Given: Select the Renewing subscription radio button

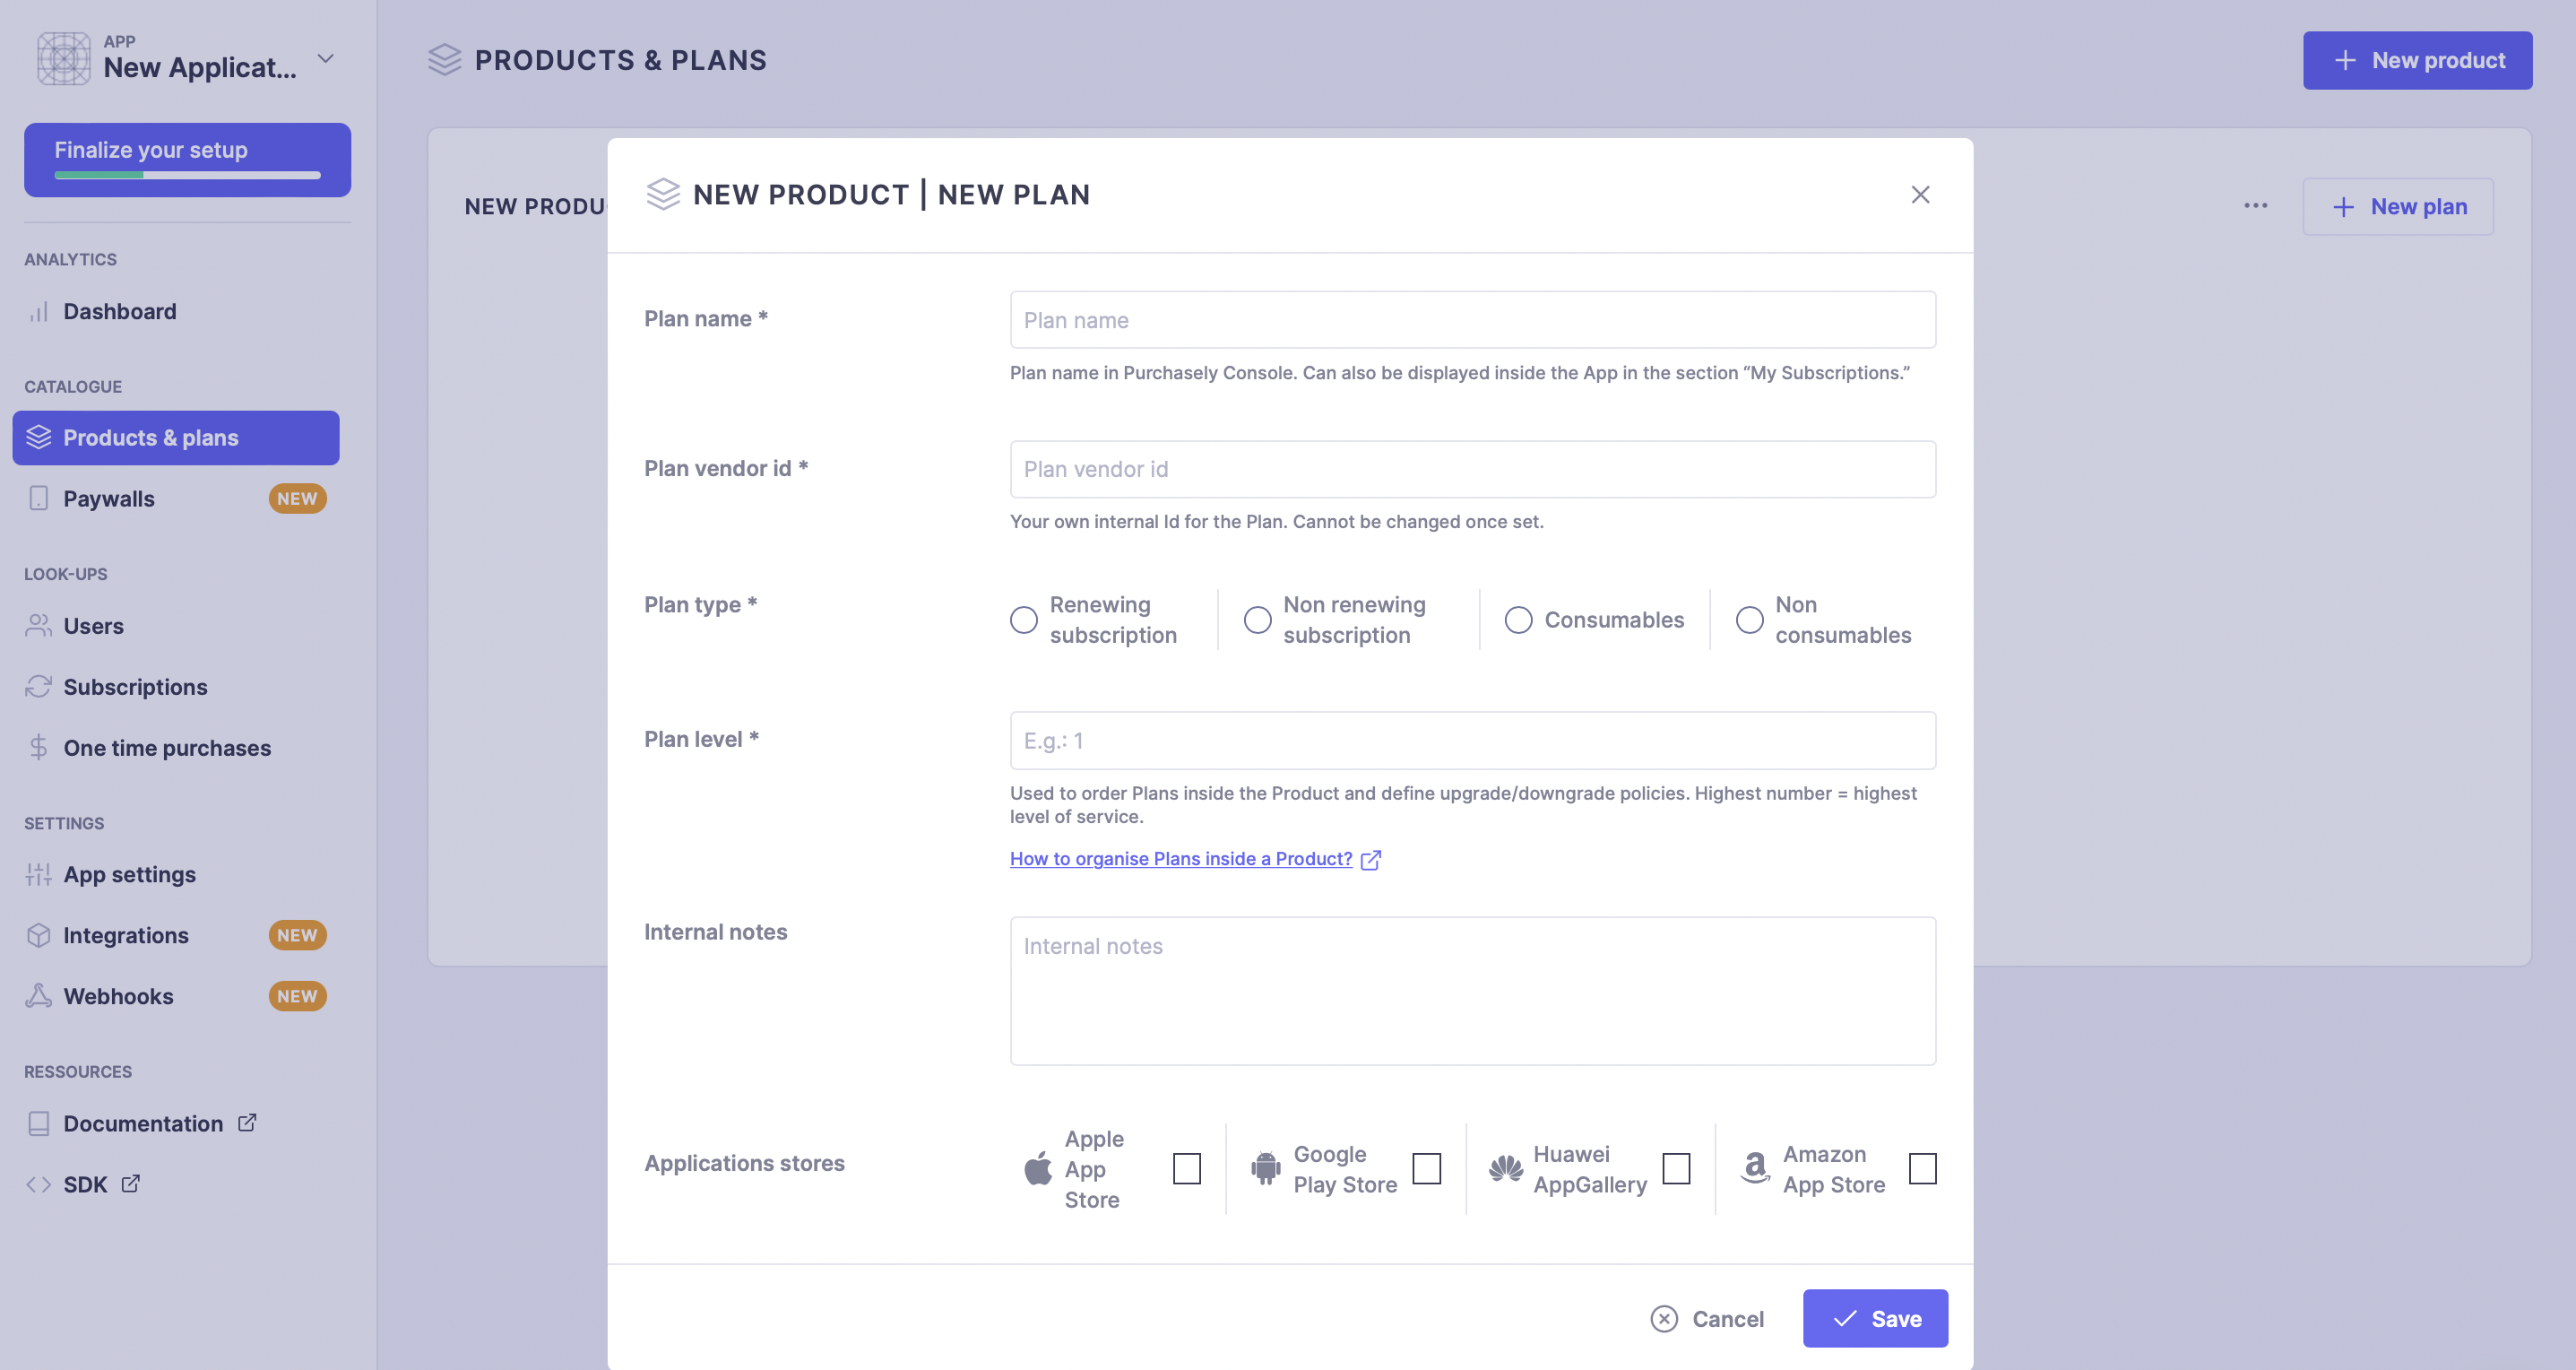Looking at the screenshot, I should pos(1023,620).
